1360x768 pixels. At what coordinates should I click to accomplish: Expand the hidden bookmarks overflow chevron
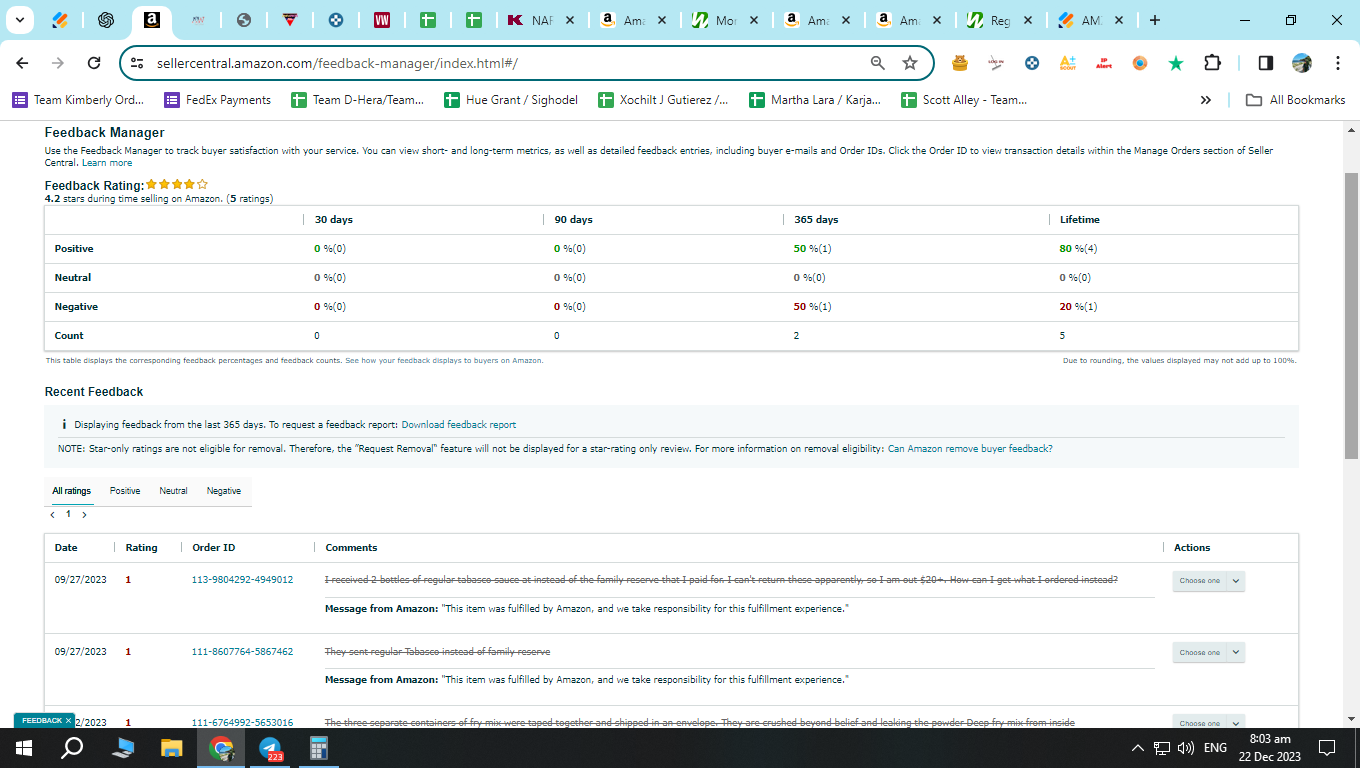click(x=1206, y=100)
